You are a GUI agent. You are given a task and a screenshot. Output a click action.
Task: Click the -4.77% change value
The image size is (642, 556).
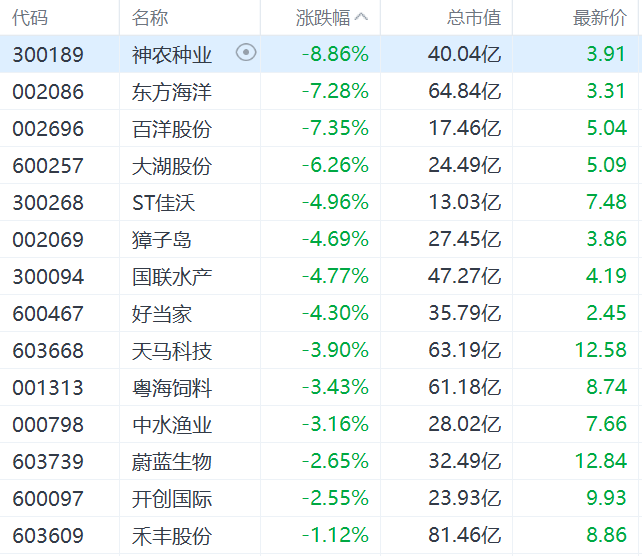coord(335,276)
